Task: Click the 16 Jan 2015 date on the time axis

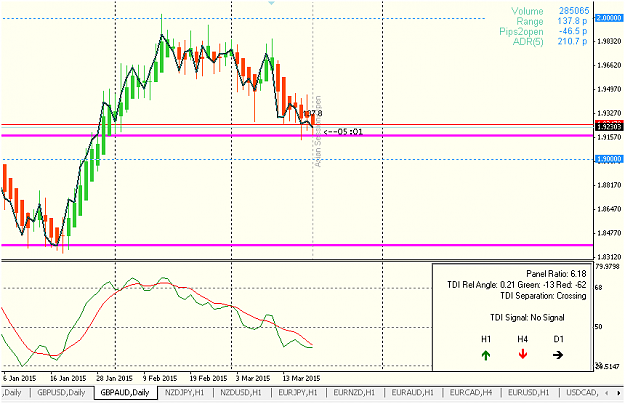Action: pos(68,378)
